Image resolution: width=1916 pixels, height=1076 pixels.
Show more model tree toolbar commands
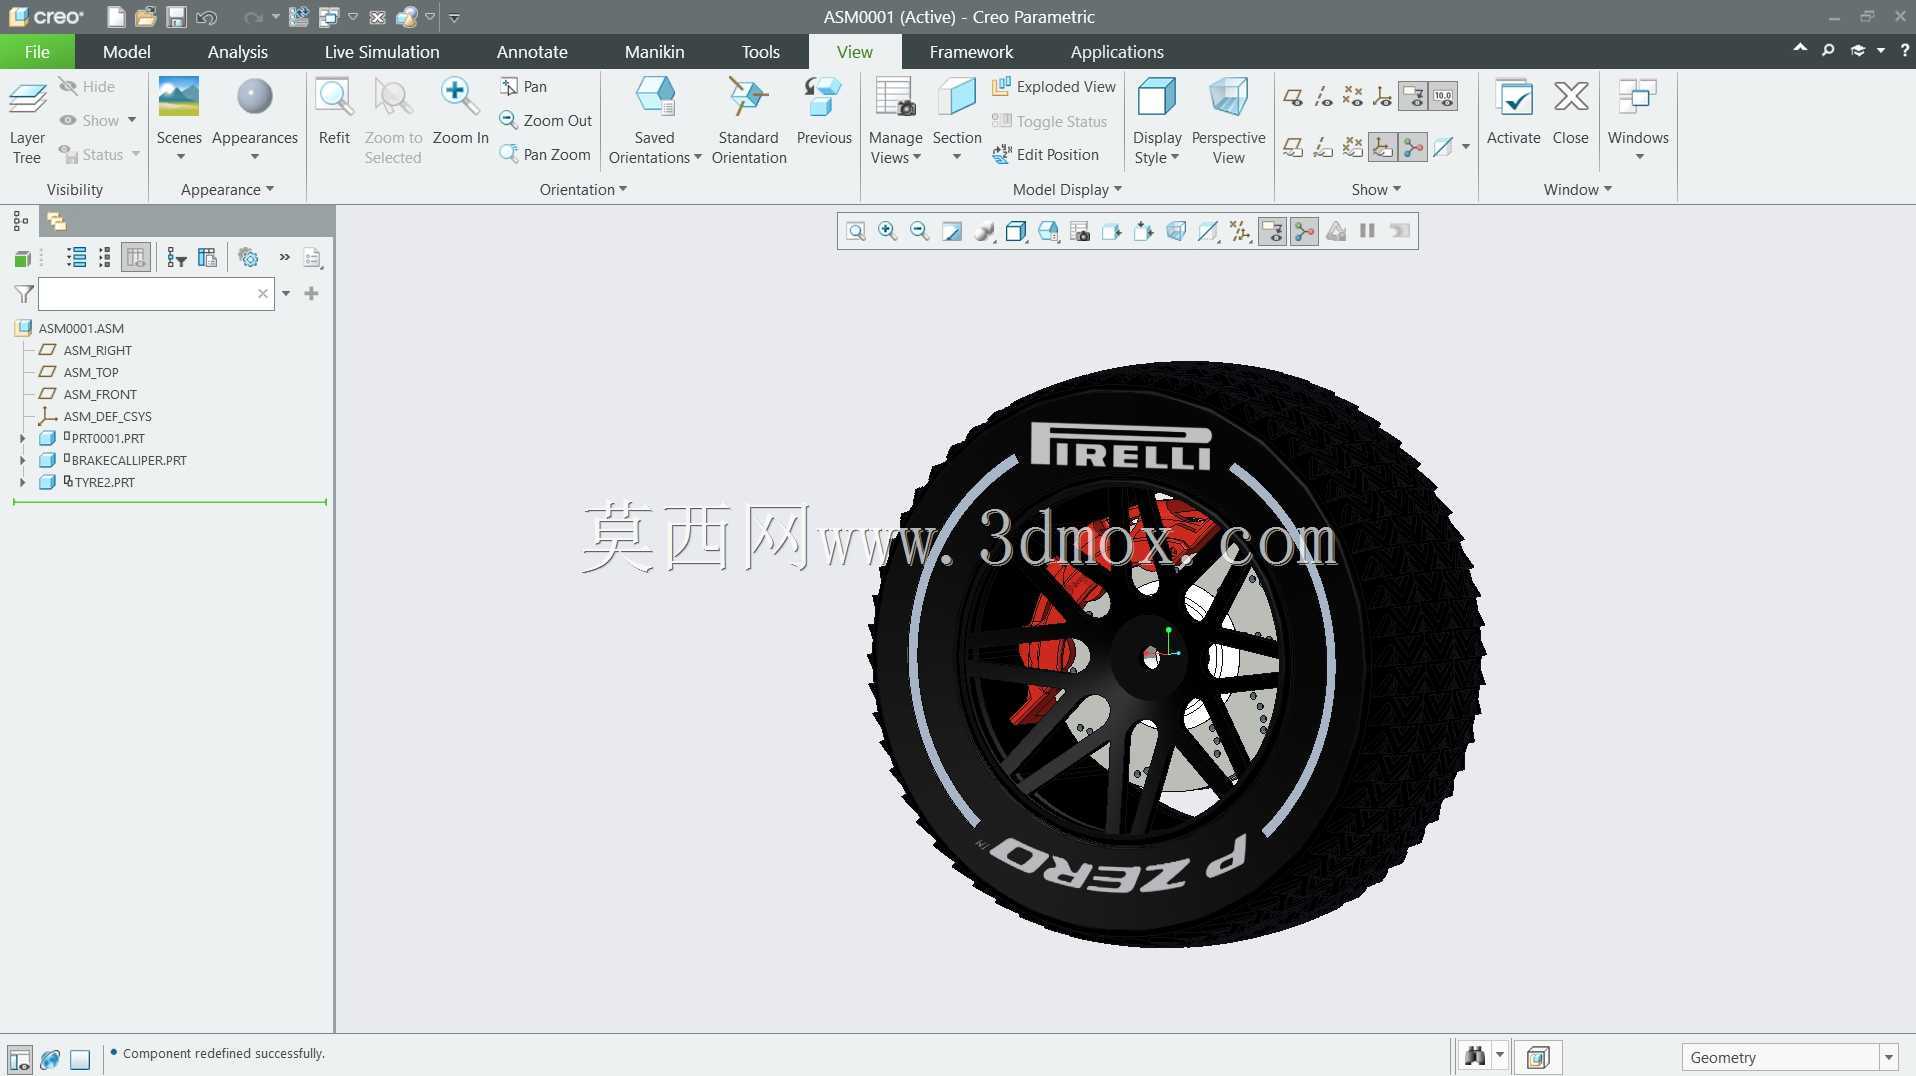284,258
